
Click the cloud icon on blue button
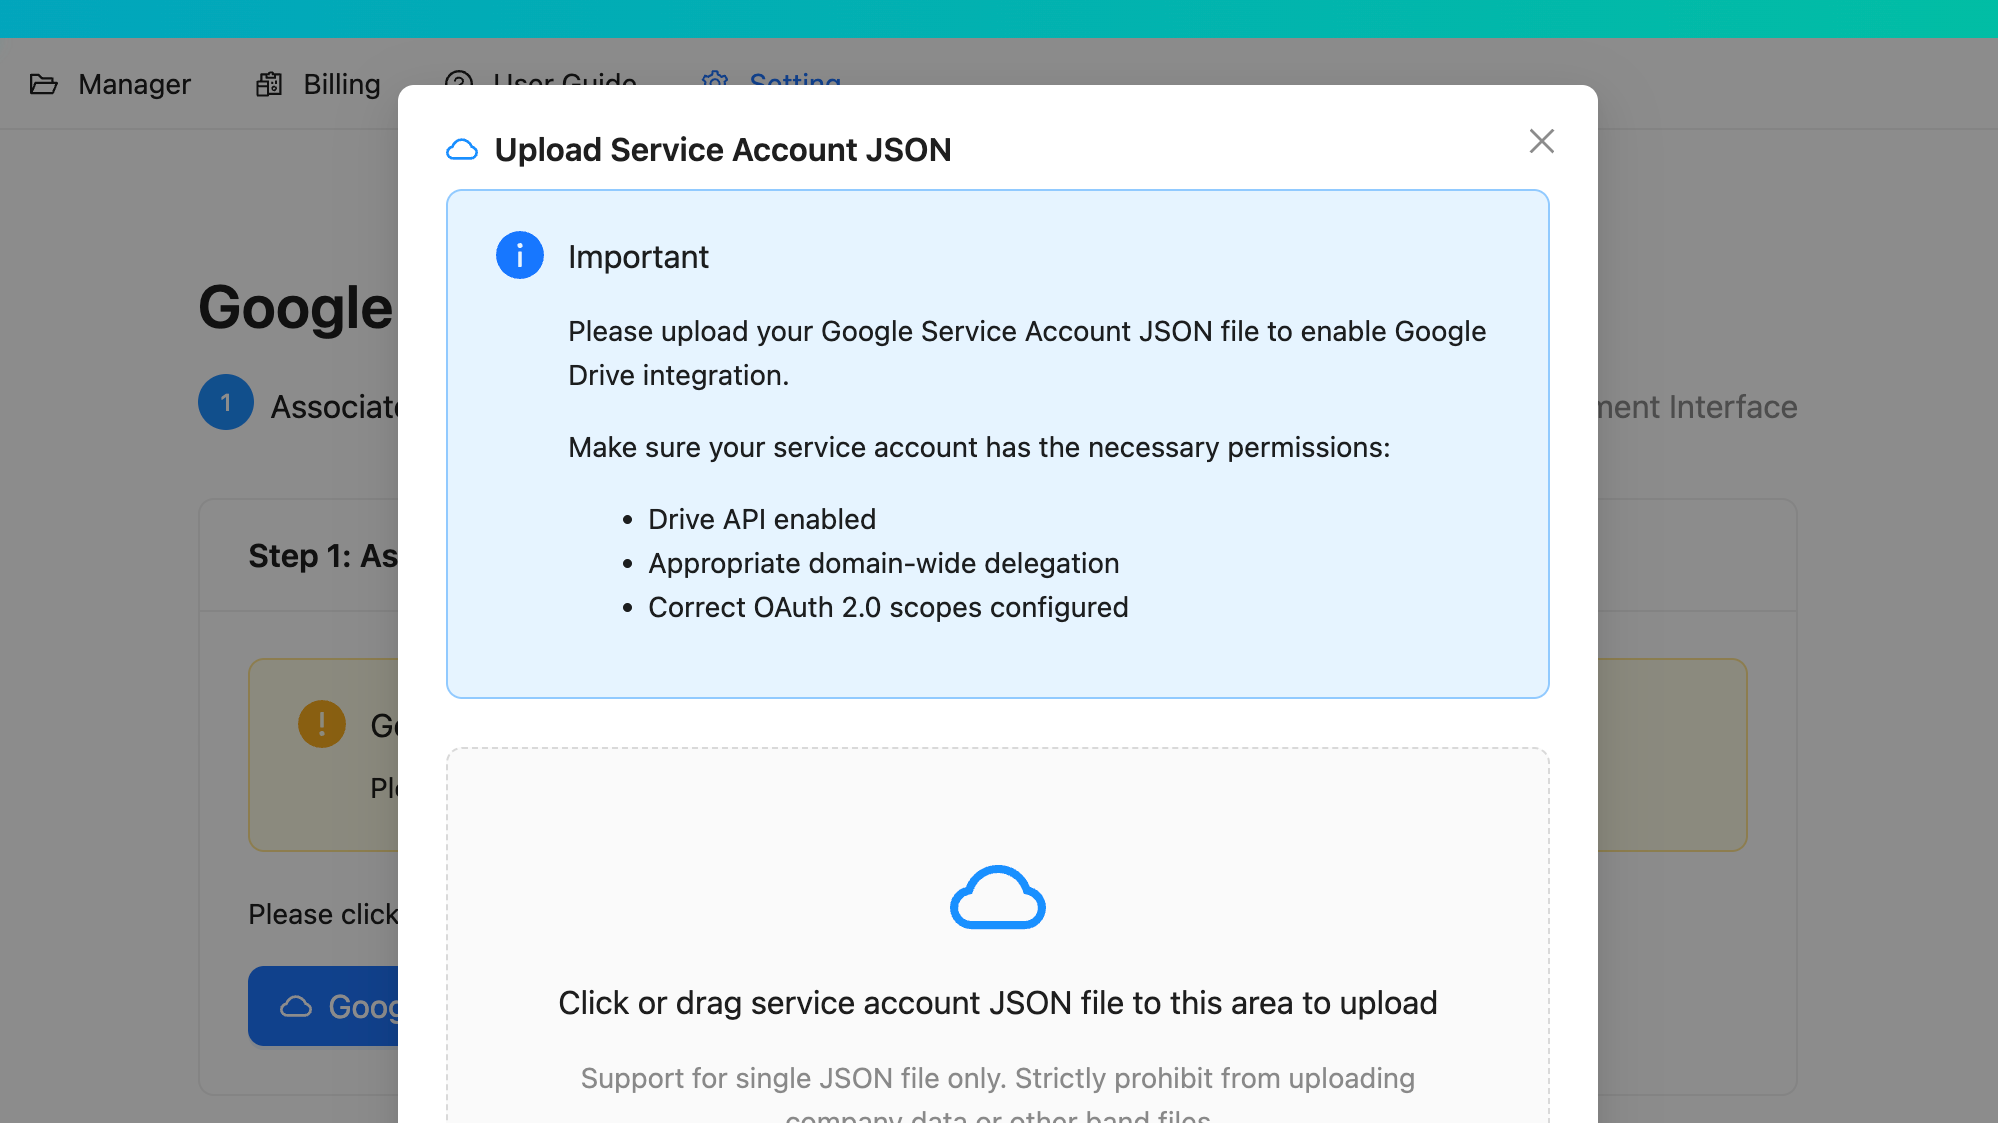296,1006
